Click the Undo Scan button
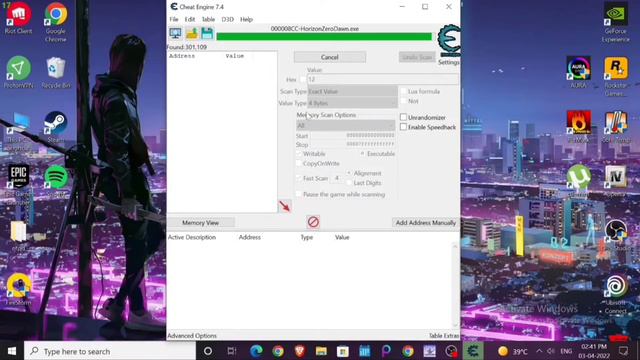The image size is (640, 360). tap(417, 57)
